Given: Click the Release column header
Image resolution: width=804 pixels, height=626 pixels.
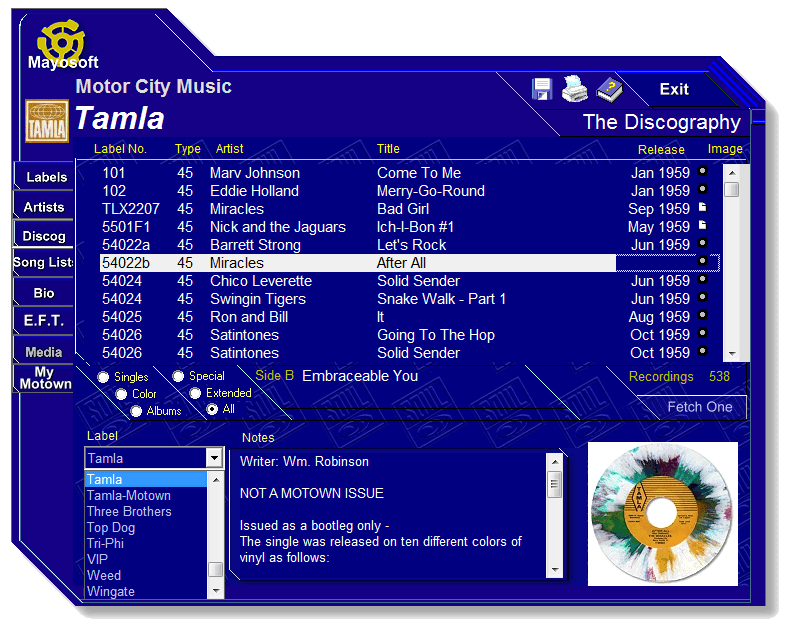Looking at the screenshot, I should [x=661, y=150].
